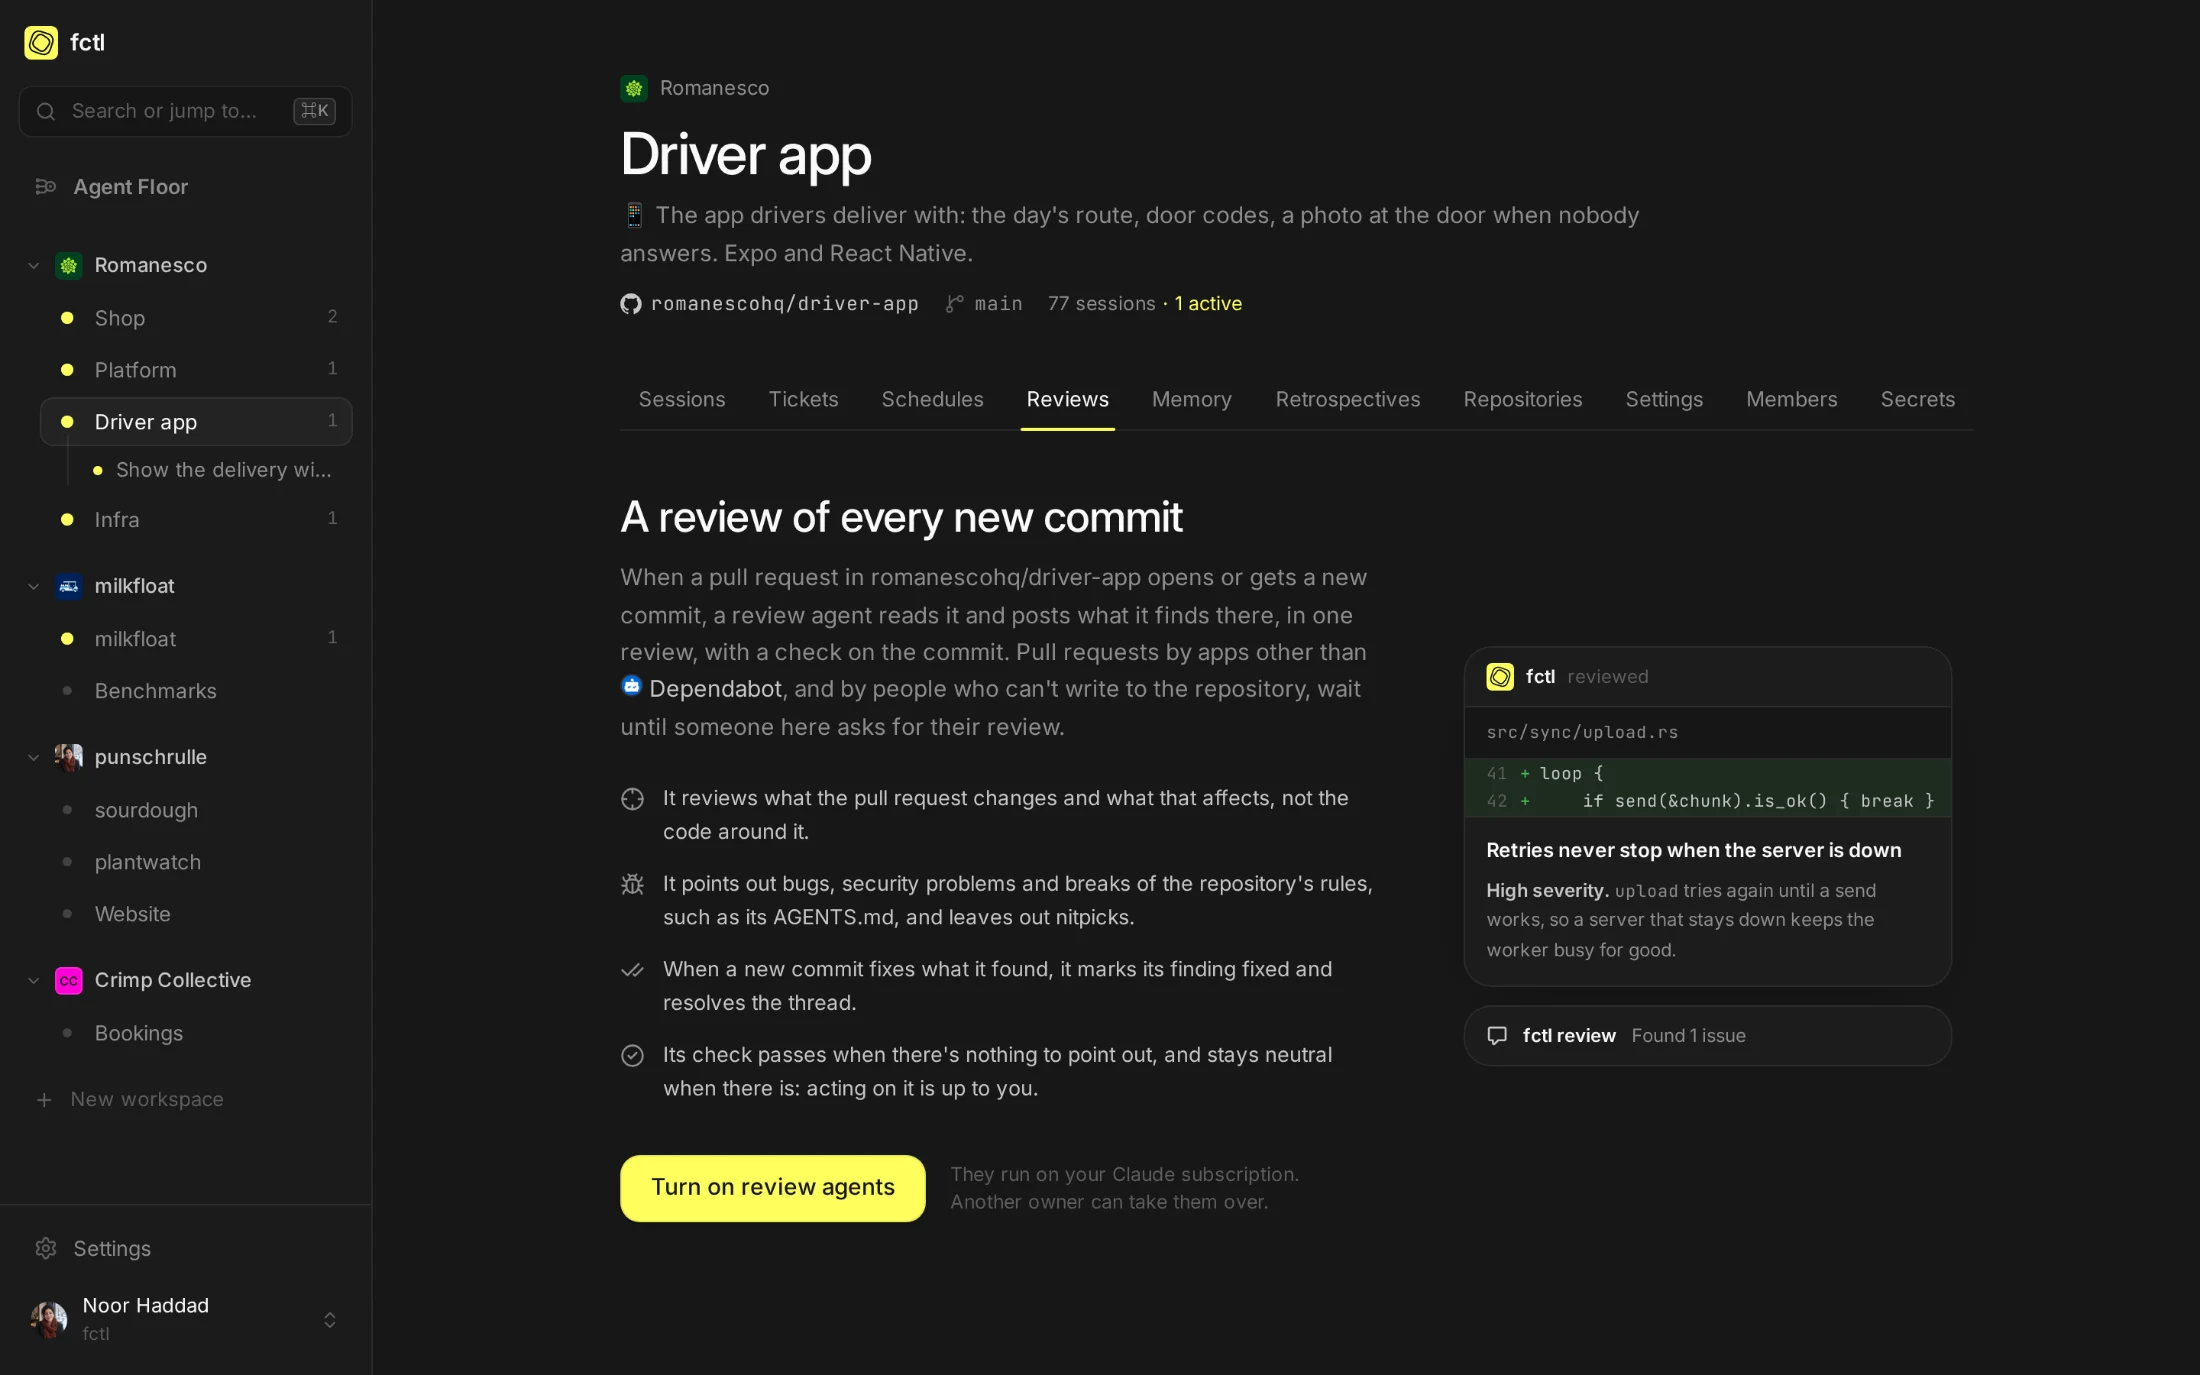Open the Bookings project

tap(196, 1033)
